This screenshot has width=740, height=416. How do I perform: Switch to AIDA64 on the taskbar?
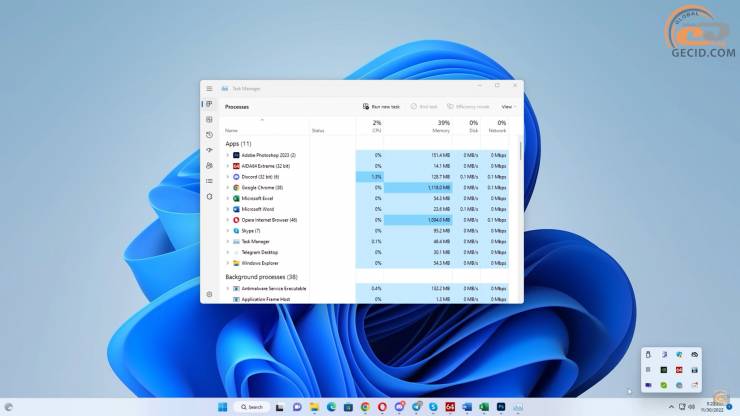[x=450, y=407]
